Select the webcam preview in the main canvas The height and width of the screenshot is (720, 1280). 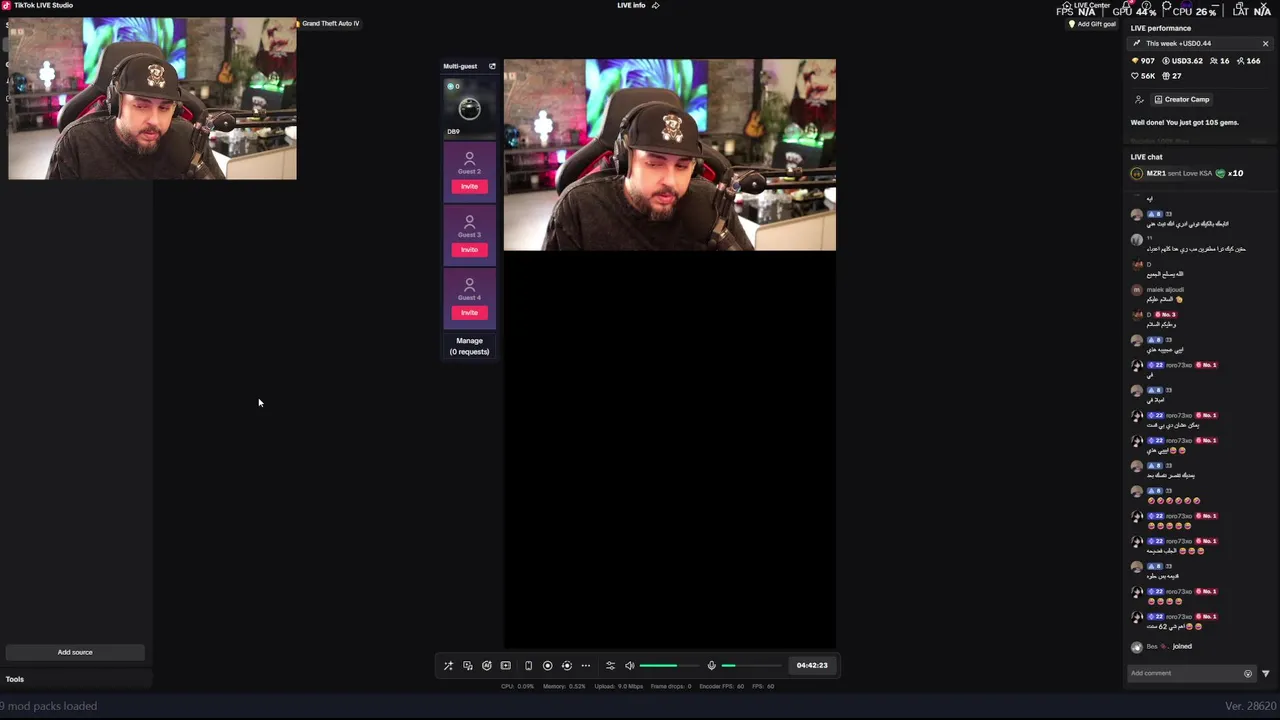[x=669, y=155]
